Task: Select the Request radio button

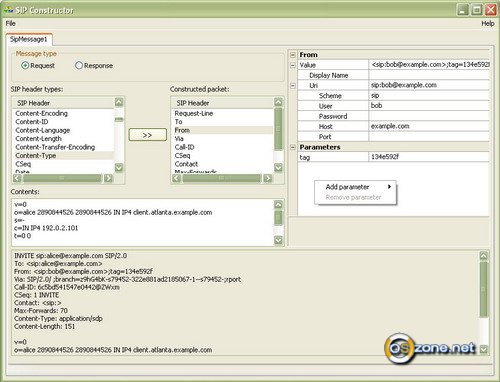Action: 25,65
